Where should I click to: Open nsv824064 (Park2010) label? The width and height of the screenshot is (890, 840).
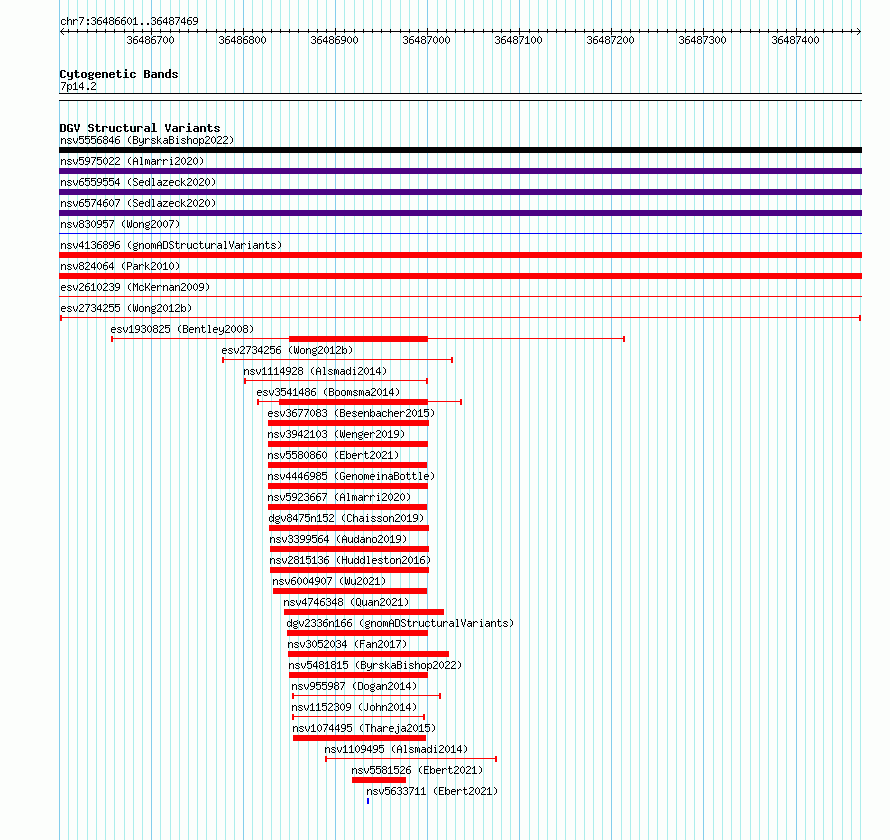(x=120, y=266)
